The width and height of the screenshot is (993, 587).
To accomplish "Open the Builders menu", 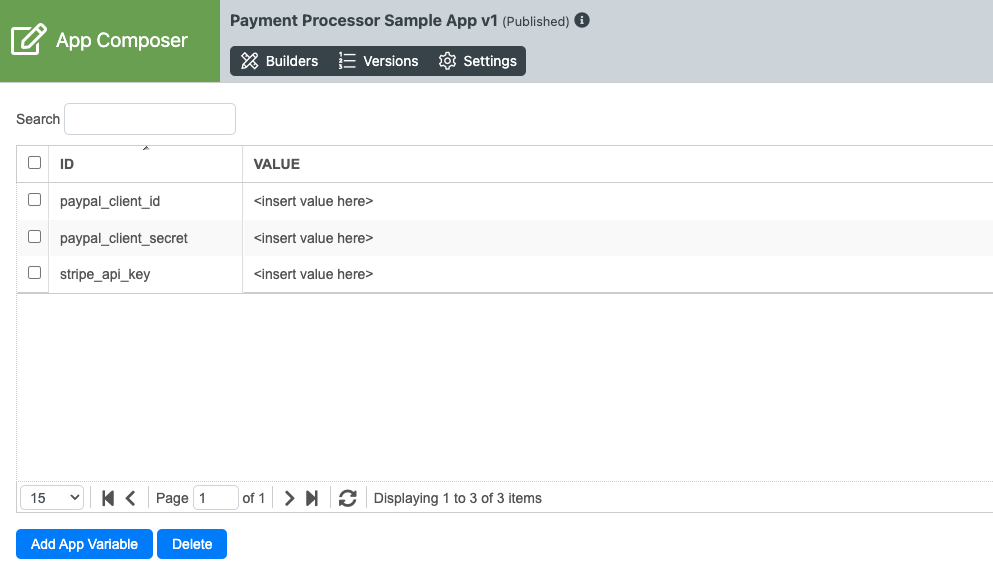I will pos(280,61).
